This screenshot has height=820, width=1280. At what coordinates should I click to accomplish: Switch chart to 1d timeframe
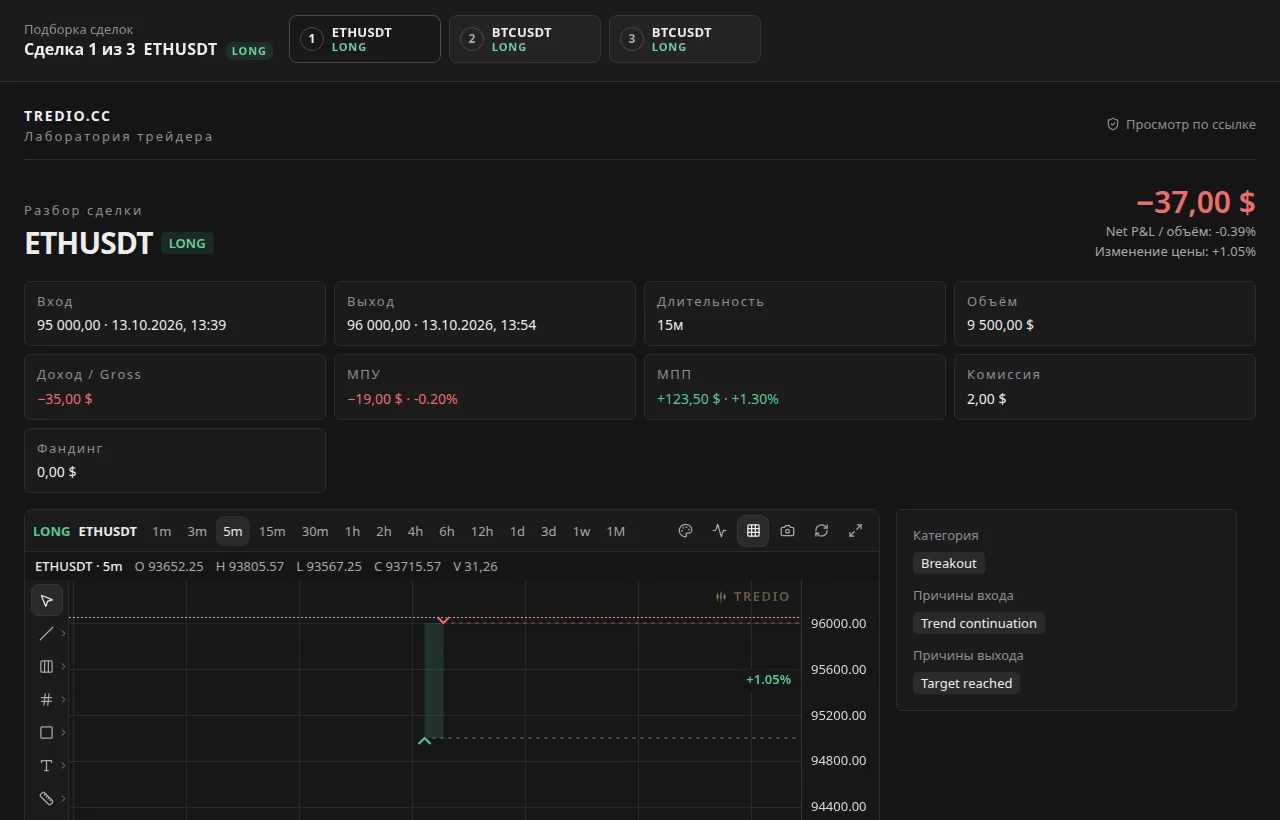[517, 531]
